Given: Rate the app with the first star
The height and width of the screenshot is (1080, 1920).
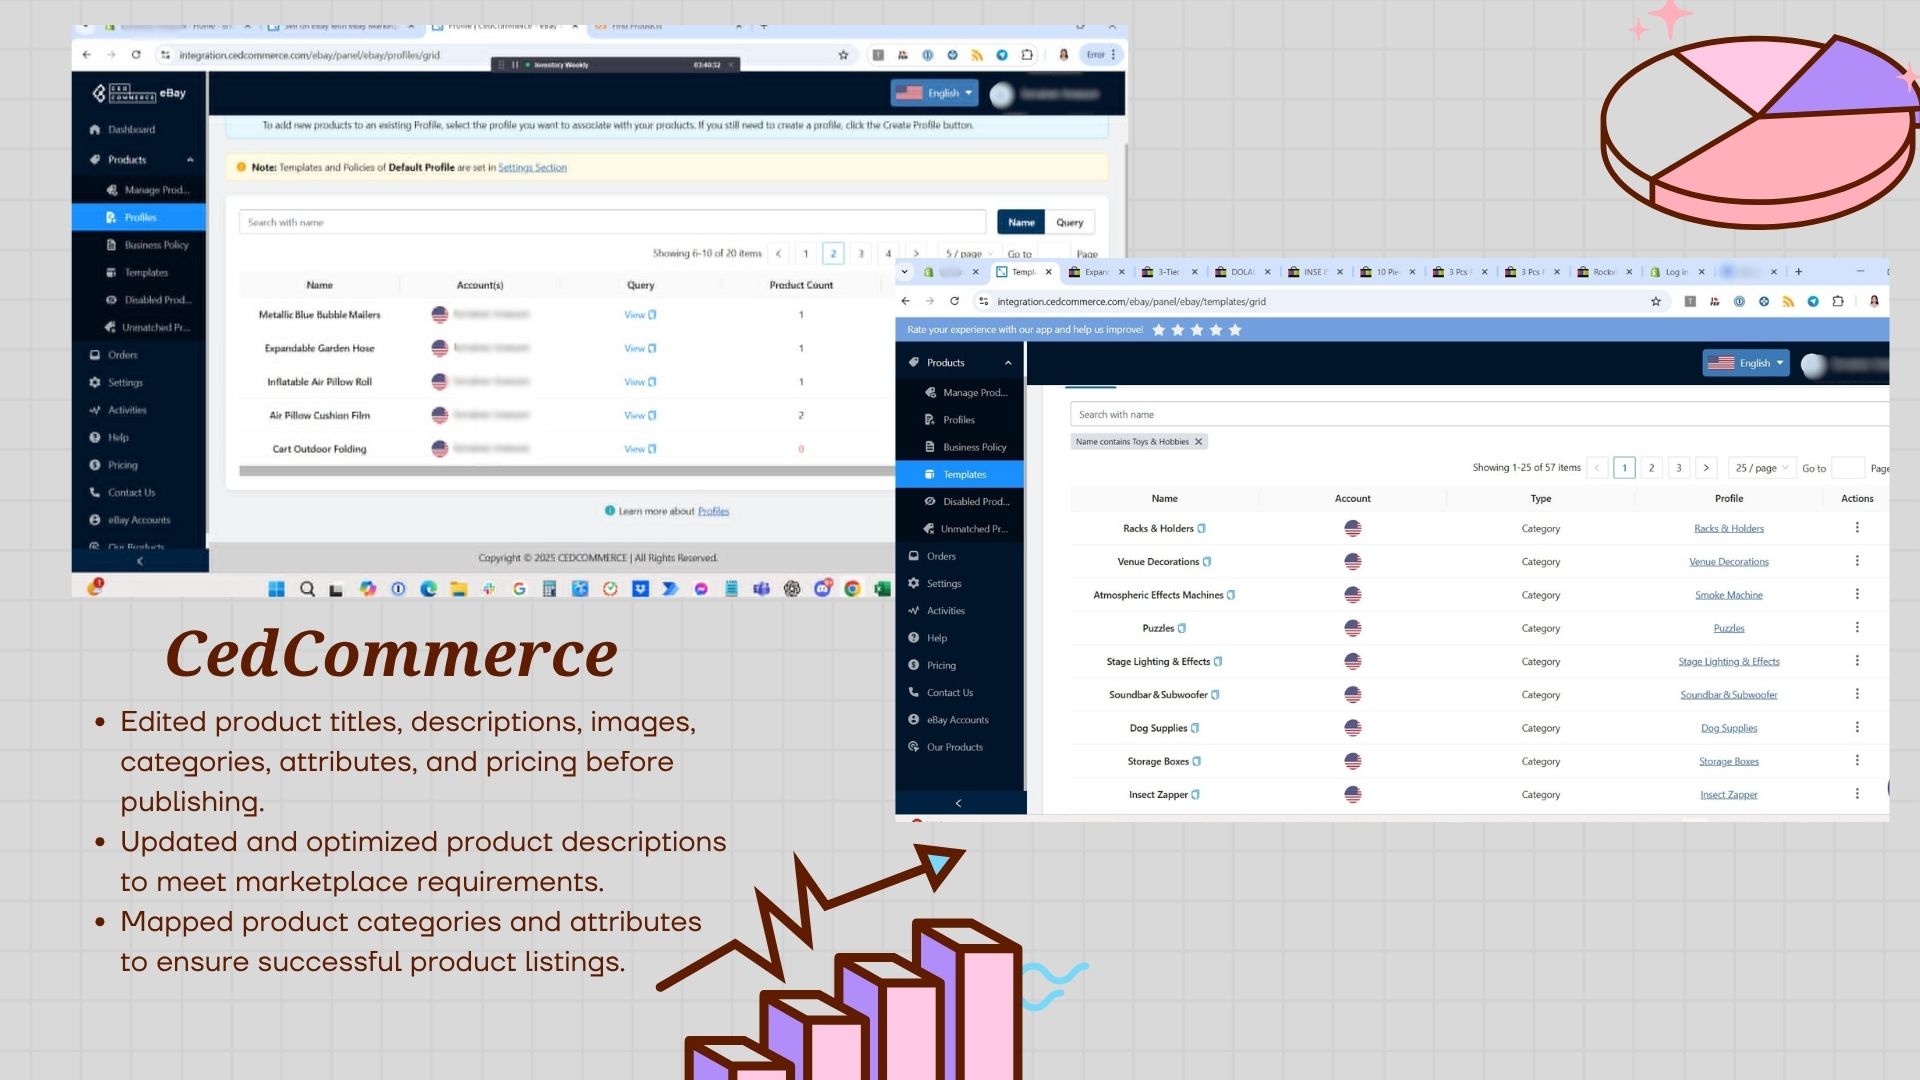Looking at the screenshot, I should click(x=1159, y=330).
